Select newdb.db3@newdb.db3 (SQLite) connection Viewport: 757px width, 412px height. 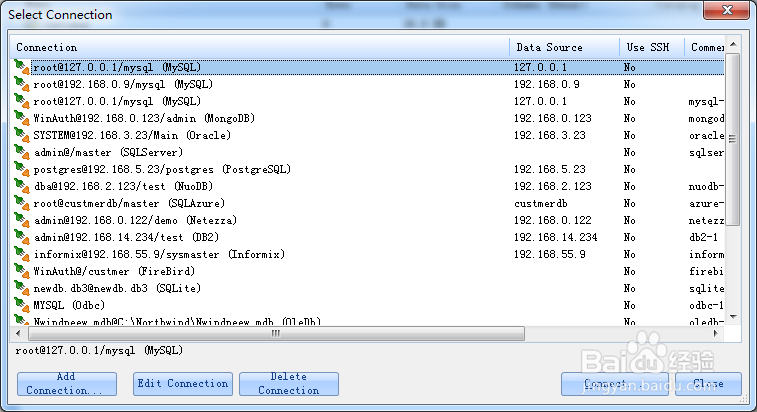pos(117,288)
